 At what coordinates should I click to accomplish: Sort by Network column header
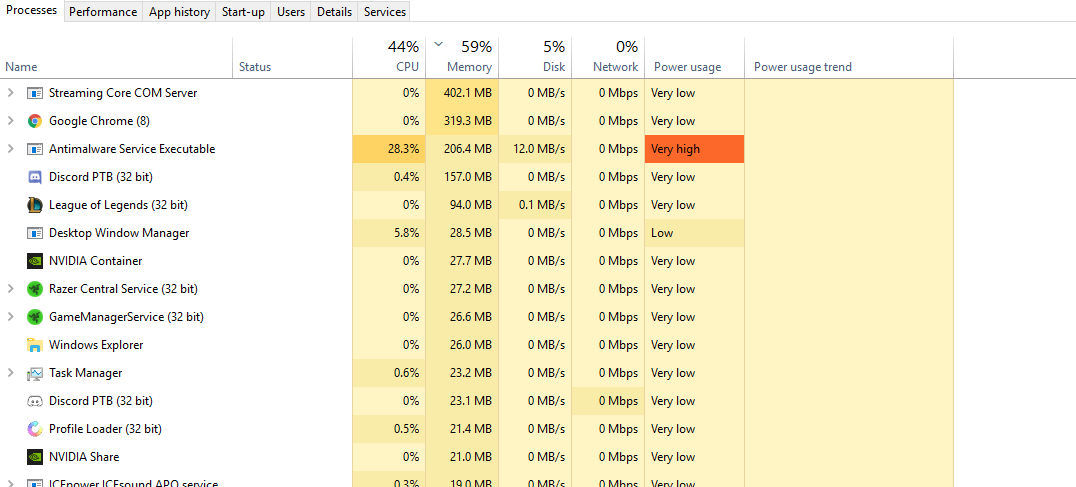click(x=608, y=58)
